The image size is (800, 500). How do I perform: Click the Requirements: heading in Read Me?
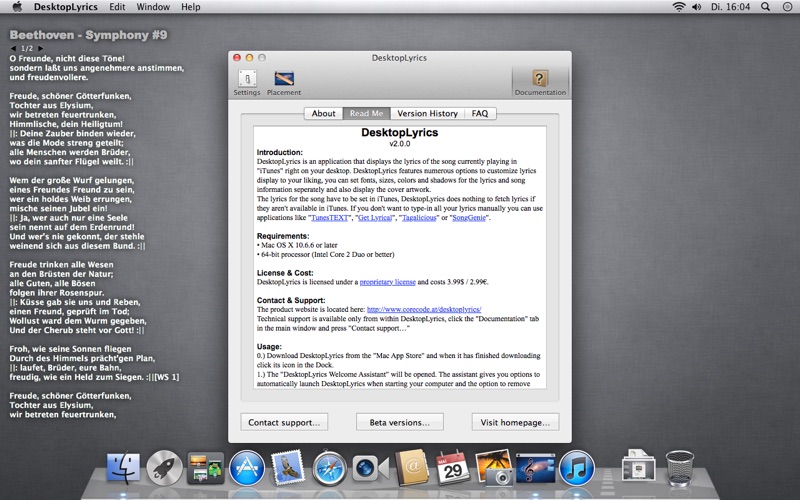pos(283,236)
